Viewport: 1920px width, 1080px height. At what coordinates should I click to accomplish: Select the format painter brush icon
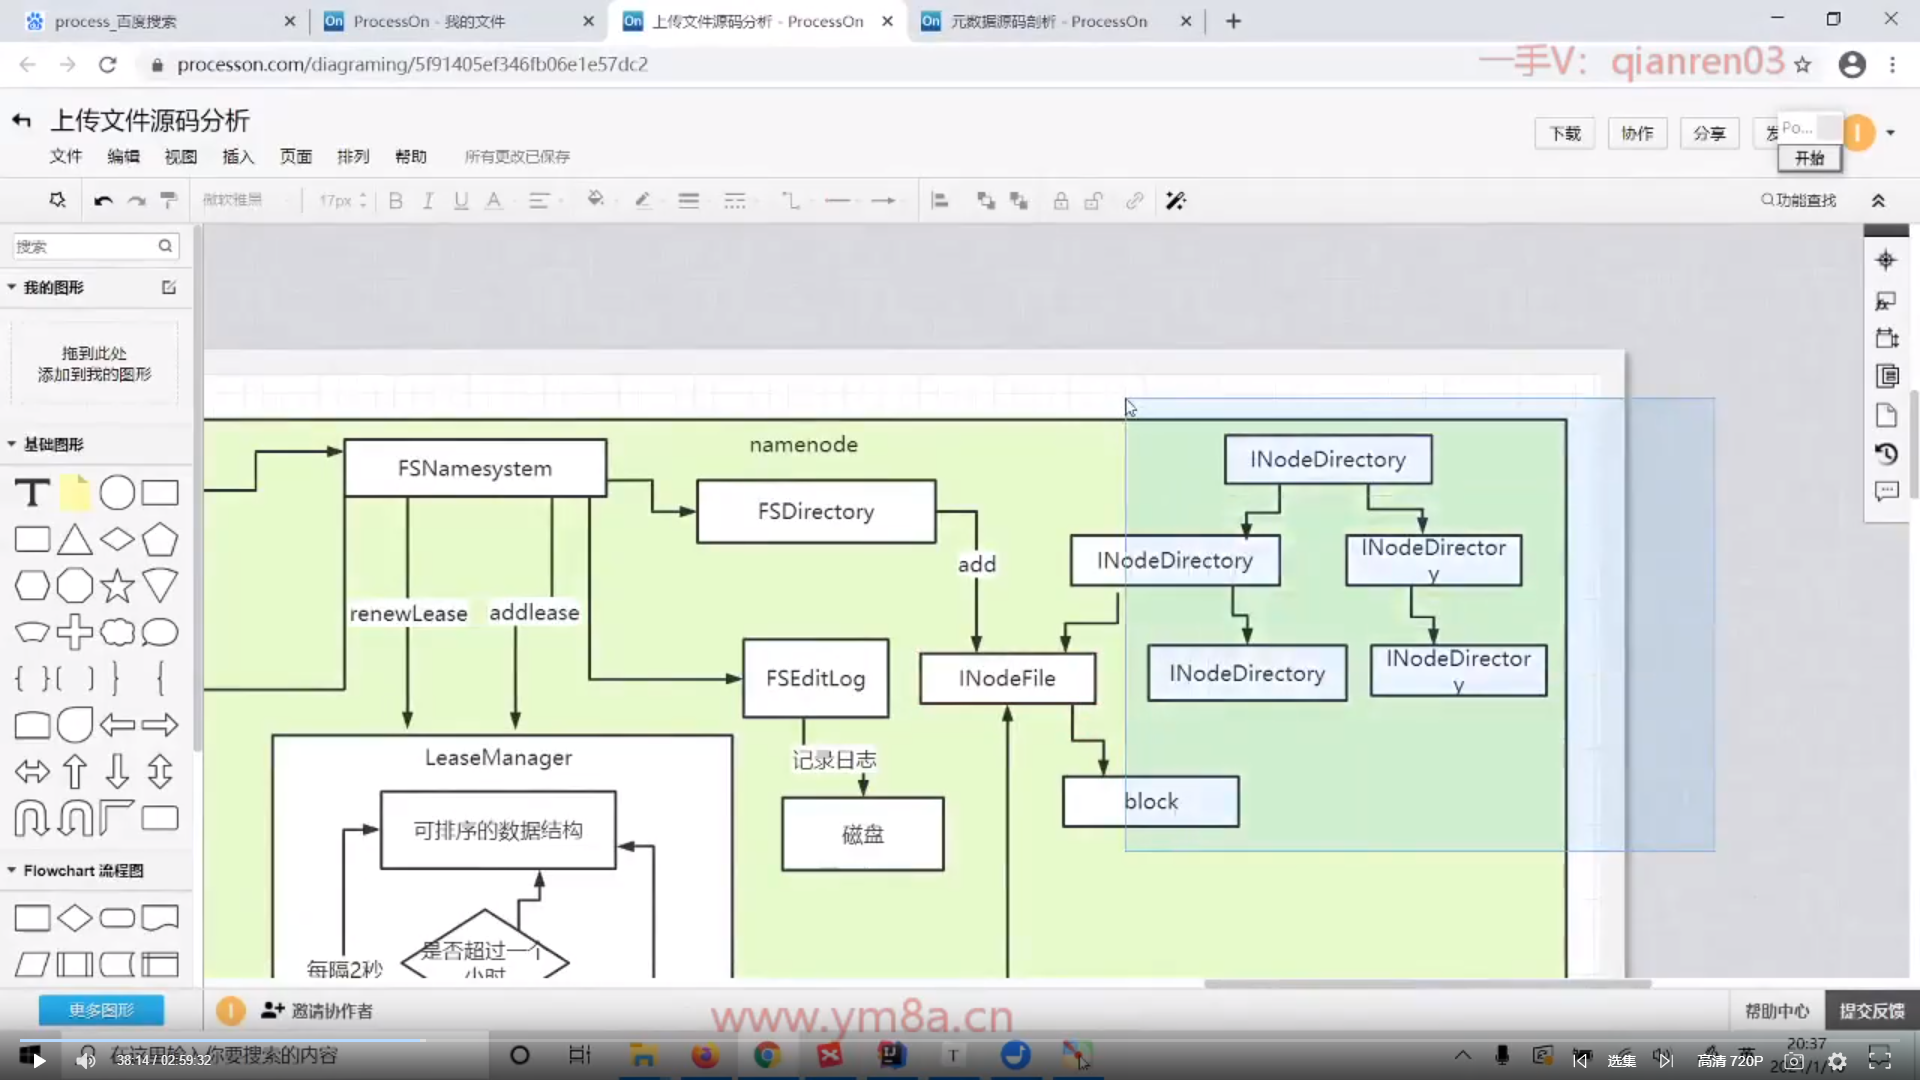coord(169,201)
